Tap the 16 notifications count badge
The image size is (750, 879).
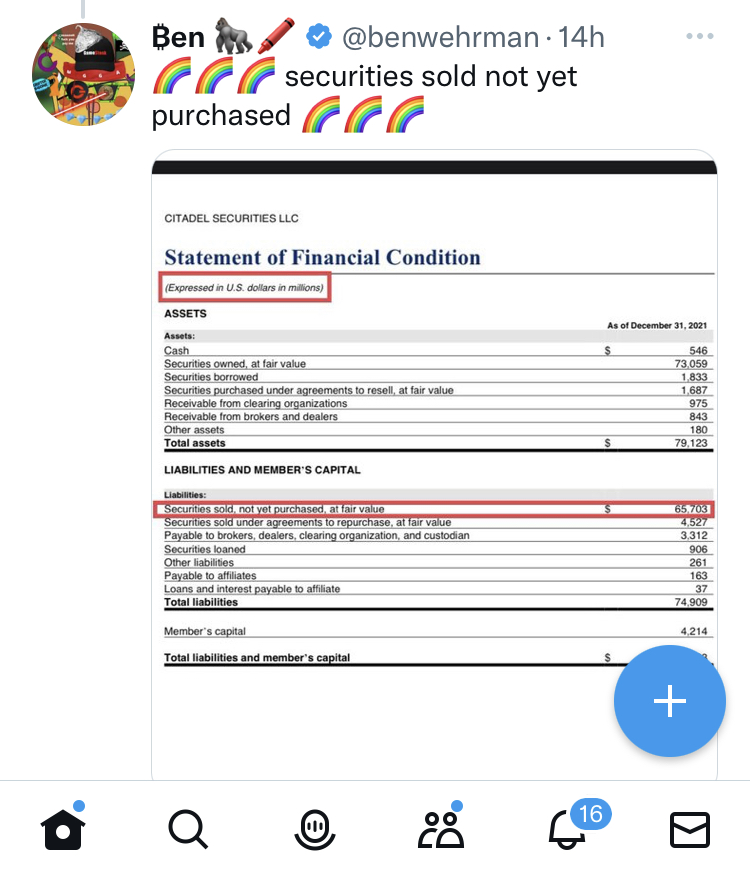[590, 814]
